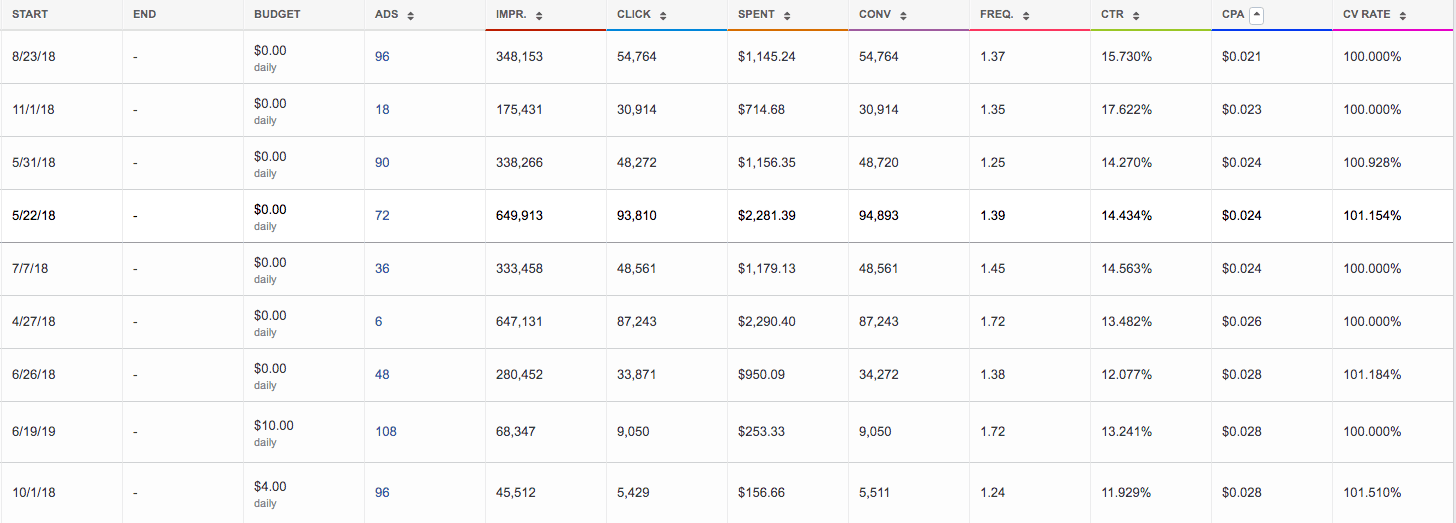Select the BUDGET column header
The width and height of the screenshot is (1456, 523).
coord(277,15)
